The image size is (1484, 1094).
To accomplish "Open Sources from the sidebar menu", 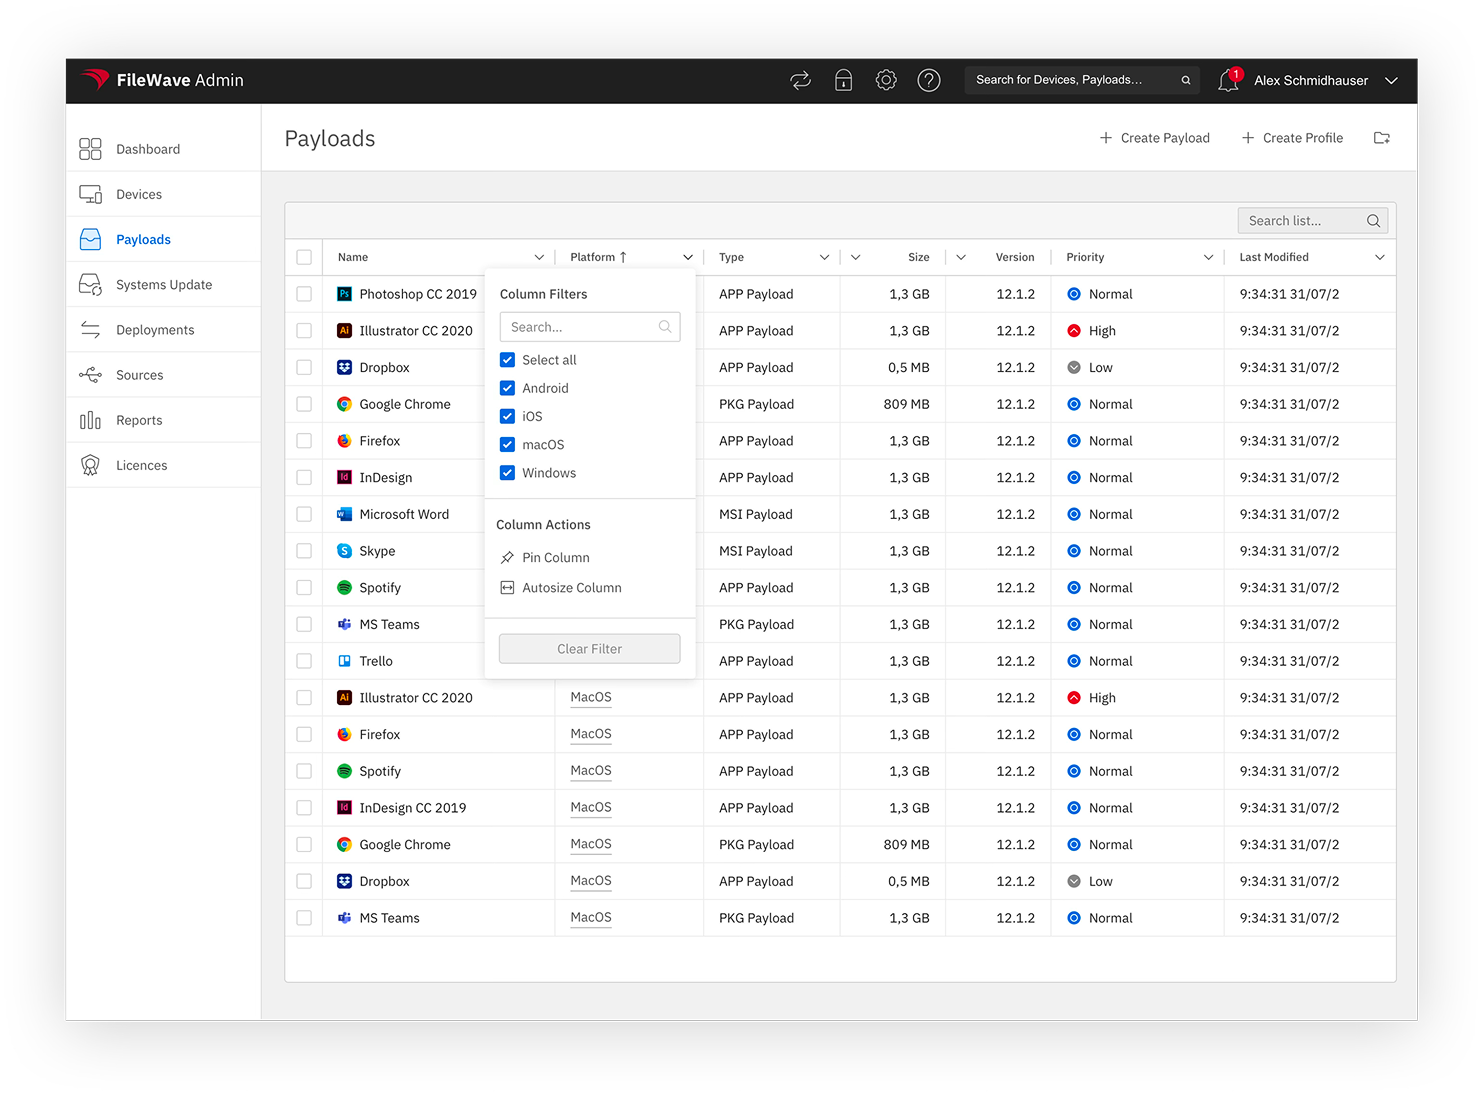I will click(x=140, y=374).
